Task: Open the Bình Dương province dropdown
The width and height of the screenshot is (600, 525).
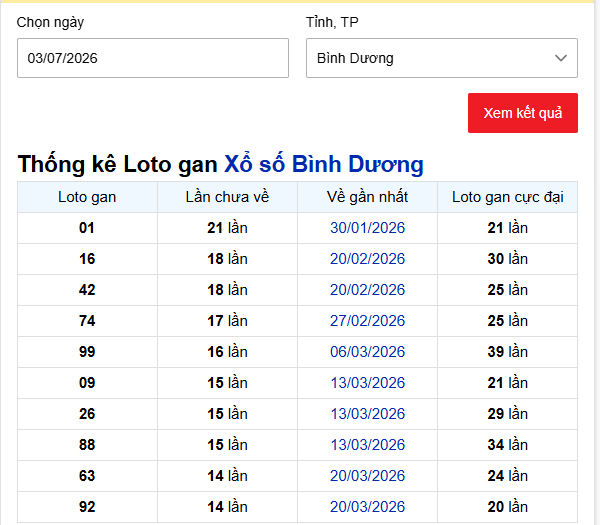Action: point(442,58)
